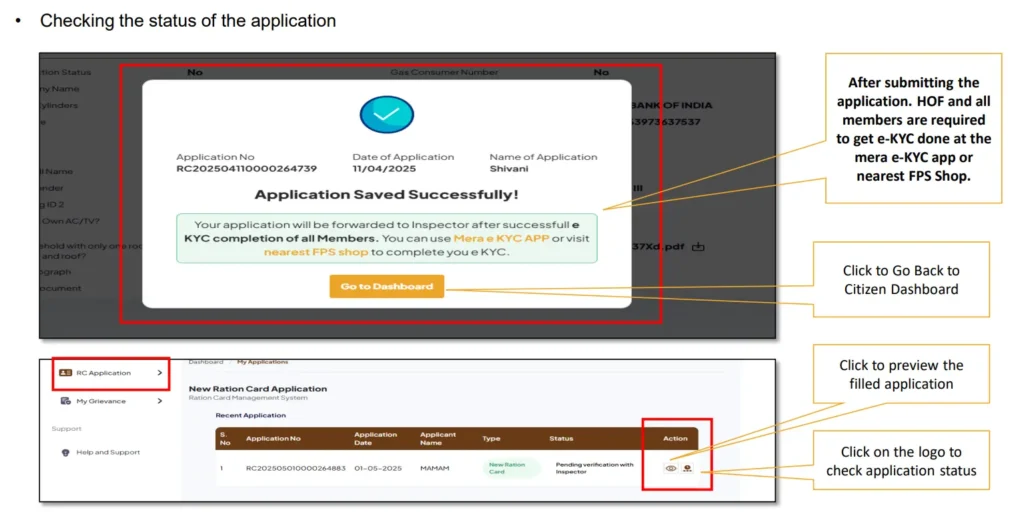Click the Type column header
This screenshot has width=1024, height=514.
tap(491, 438)
